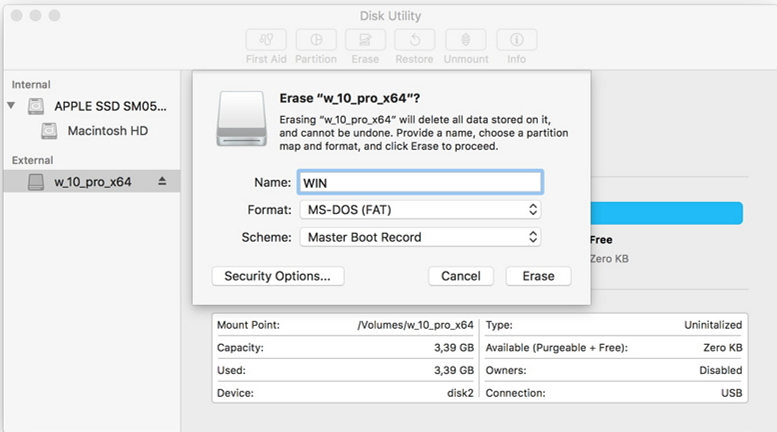Click the Name field containing WIN

point(420,182)
